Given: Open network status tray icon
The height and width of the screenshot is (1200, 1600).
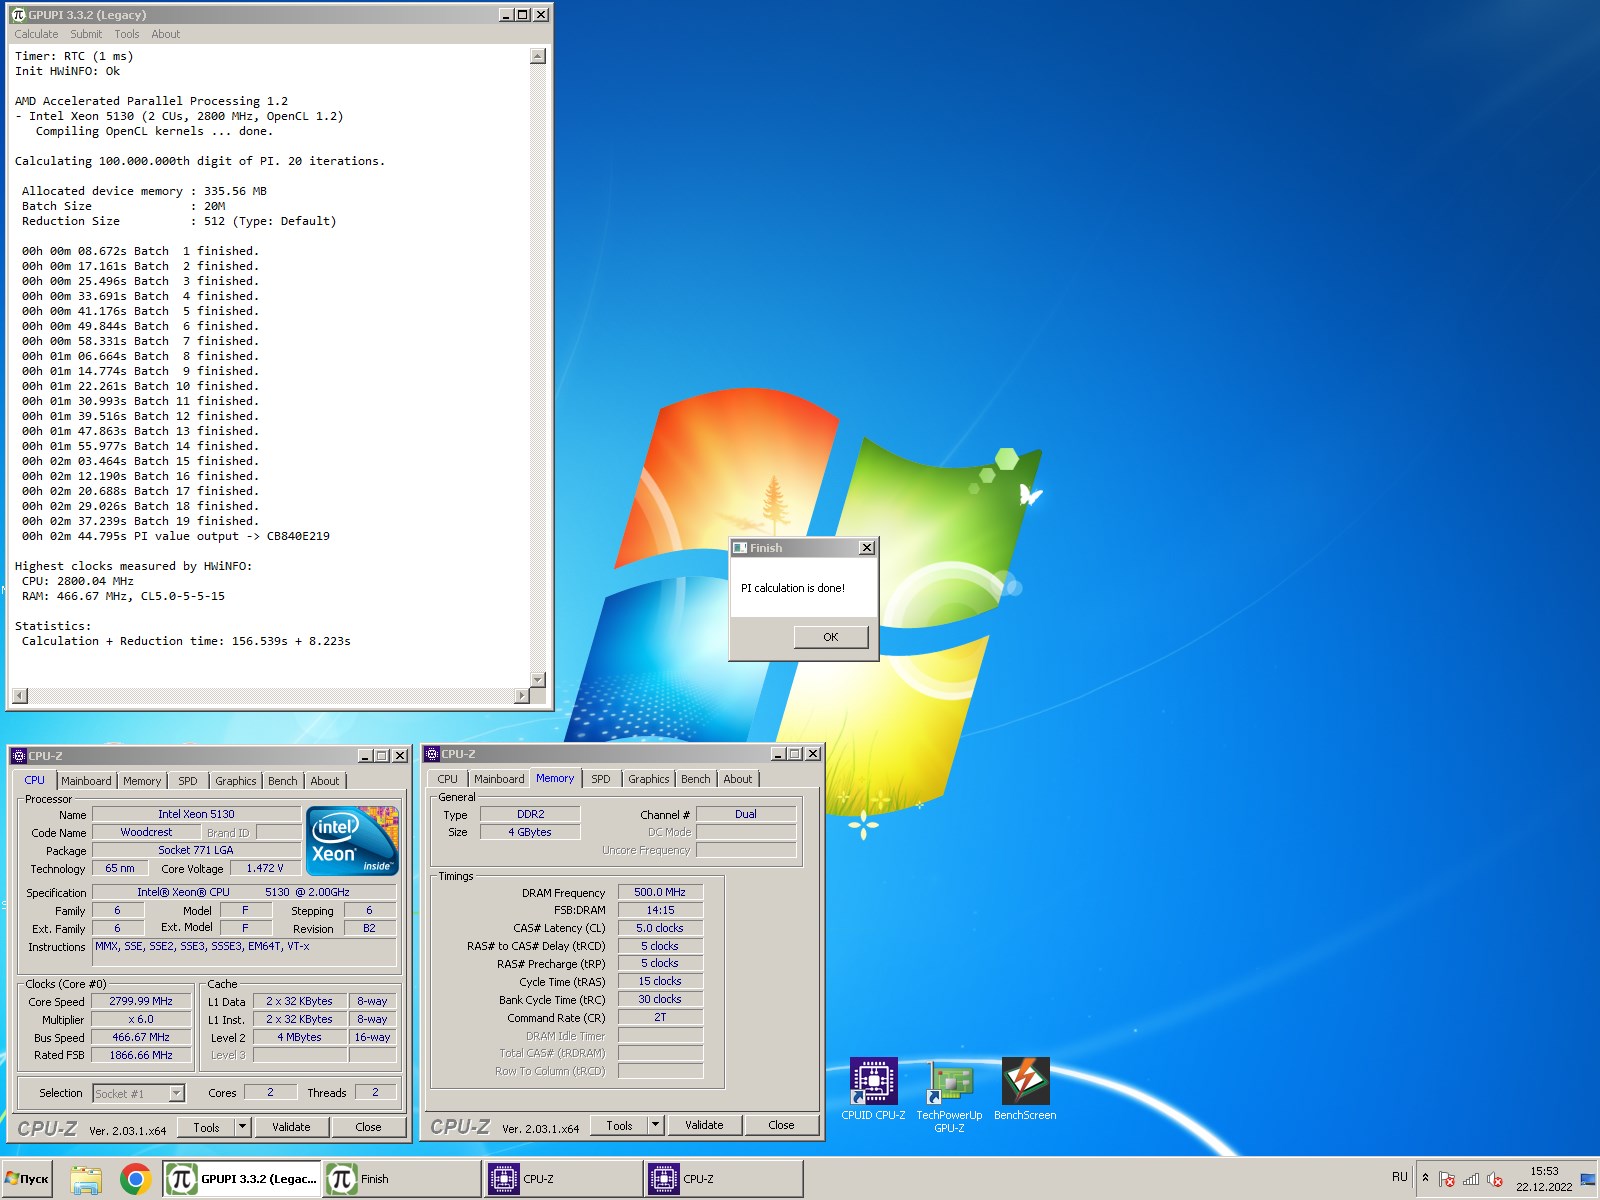Looking at the screenshot, I should [1471, 1179].
